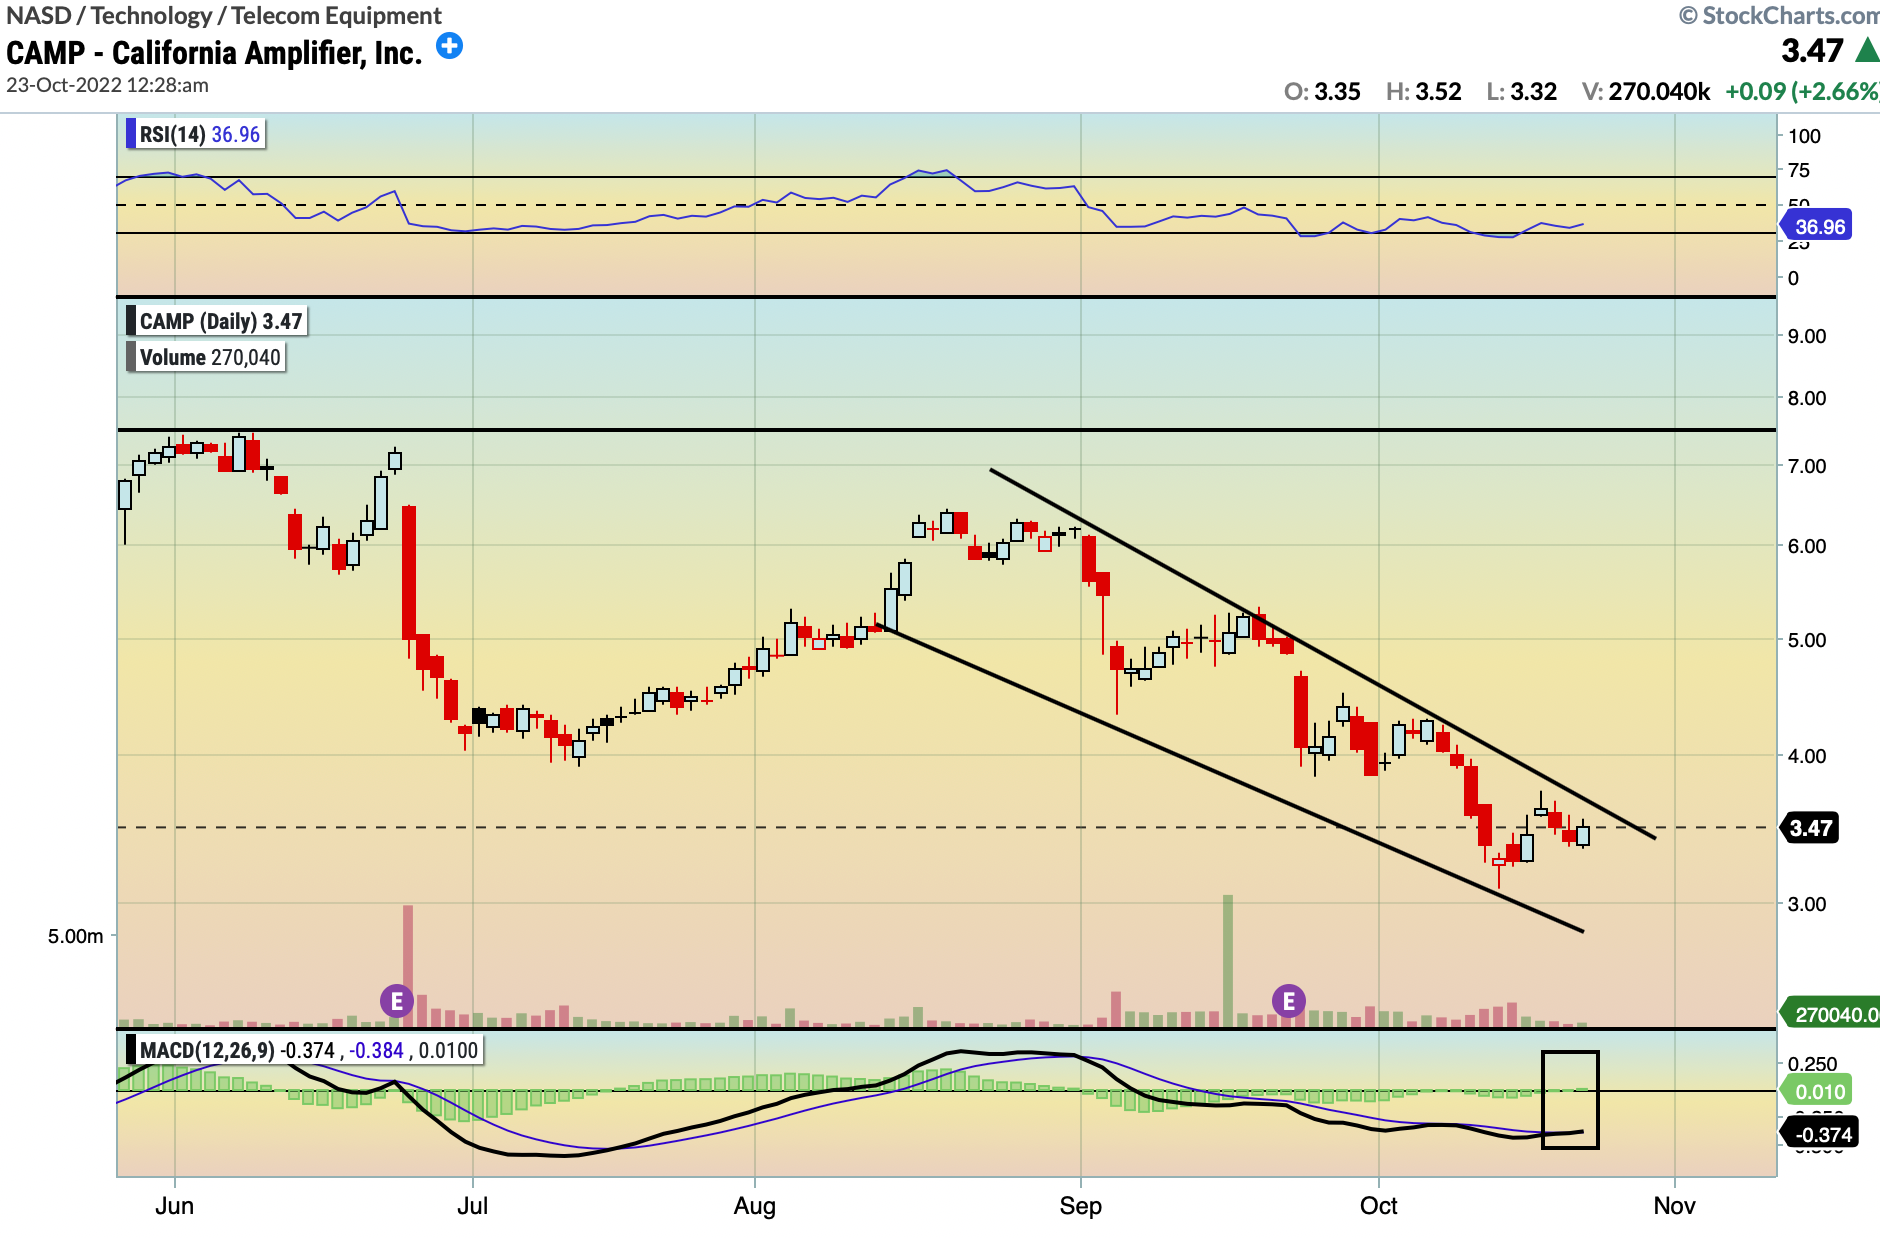Click the black 3.47 price tag on axis
The image size is (1880, 1238).
coord(1809,828)
